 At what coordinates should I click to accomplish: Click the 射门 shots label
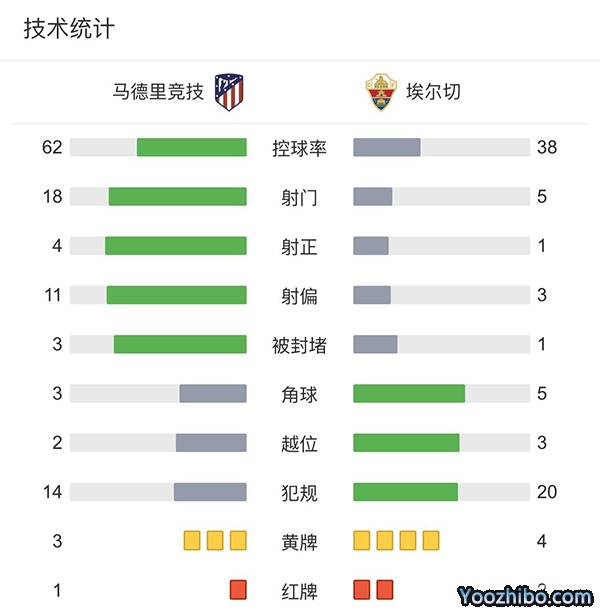tap(299, 197)
